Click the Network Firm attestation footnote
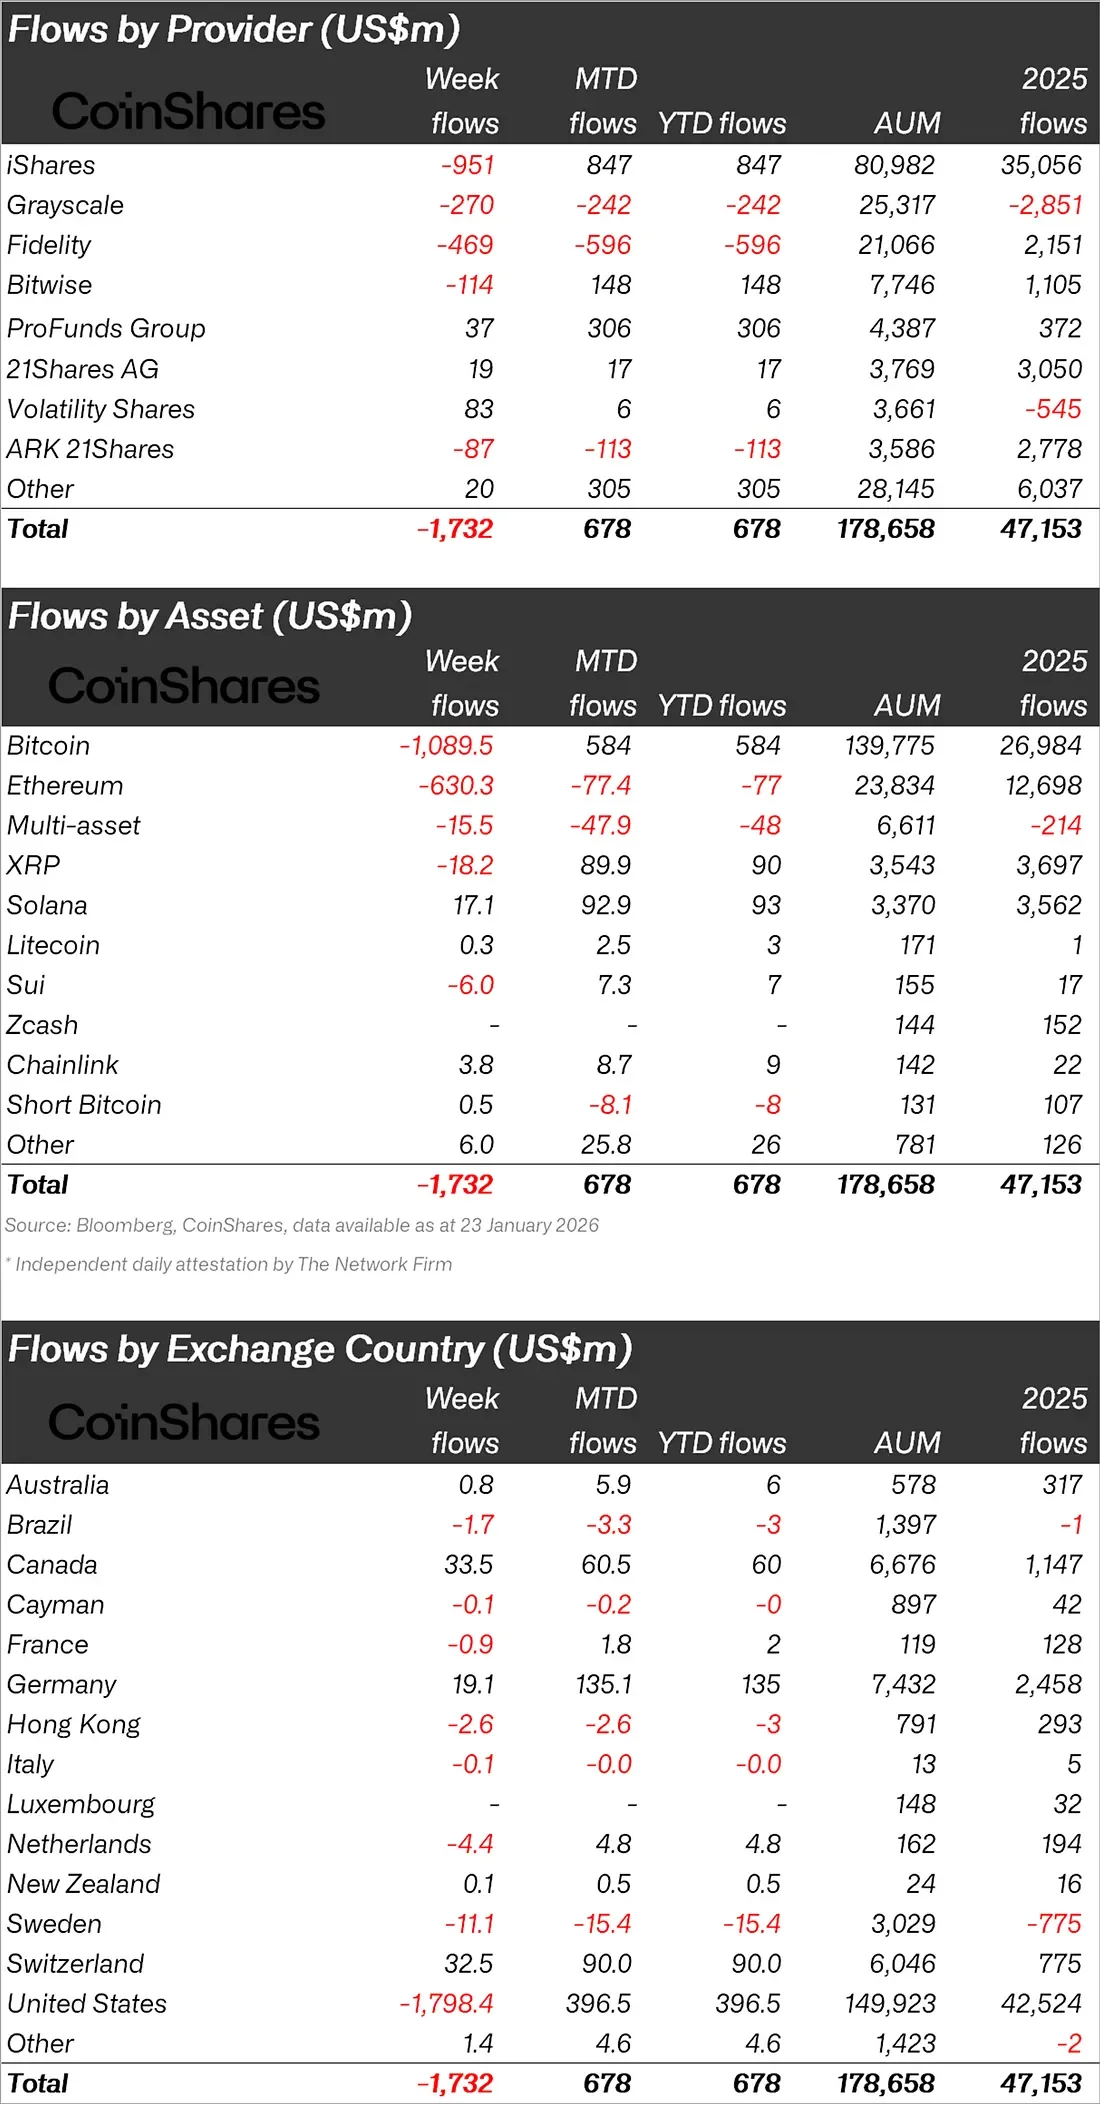The width and height of the screenshot is (1100, 2104). pos(232,1264)
